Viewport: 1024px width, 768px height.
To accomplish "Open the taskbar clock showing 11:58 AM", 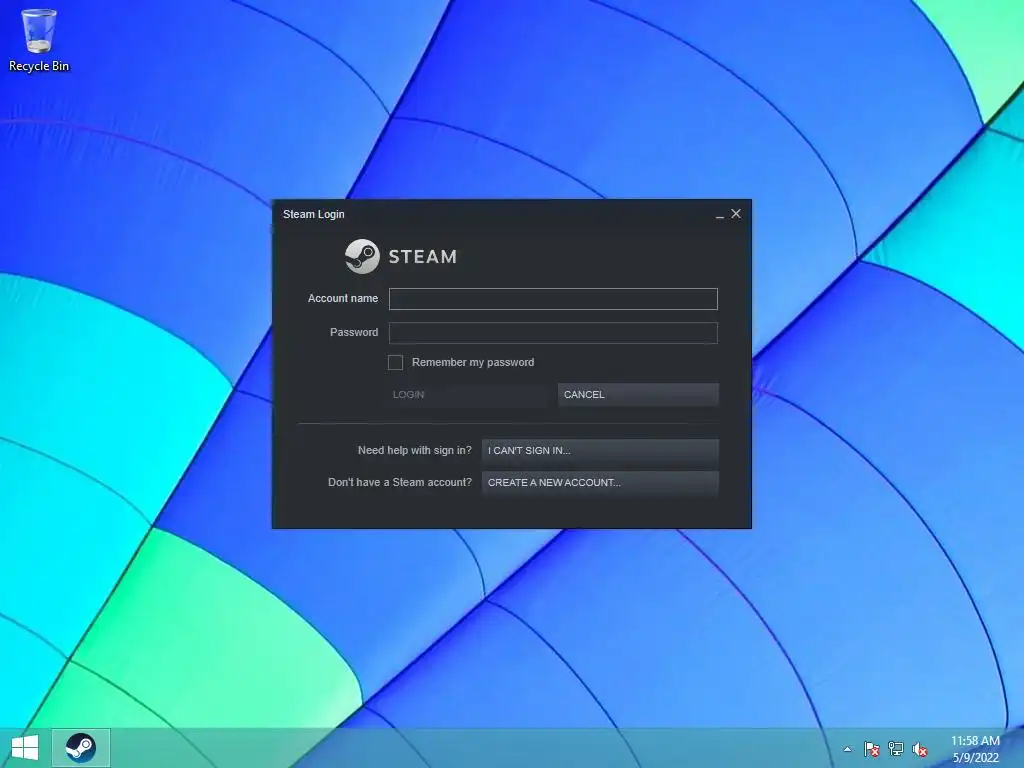I will (x=975, y=749).
